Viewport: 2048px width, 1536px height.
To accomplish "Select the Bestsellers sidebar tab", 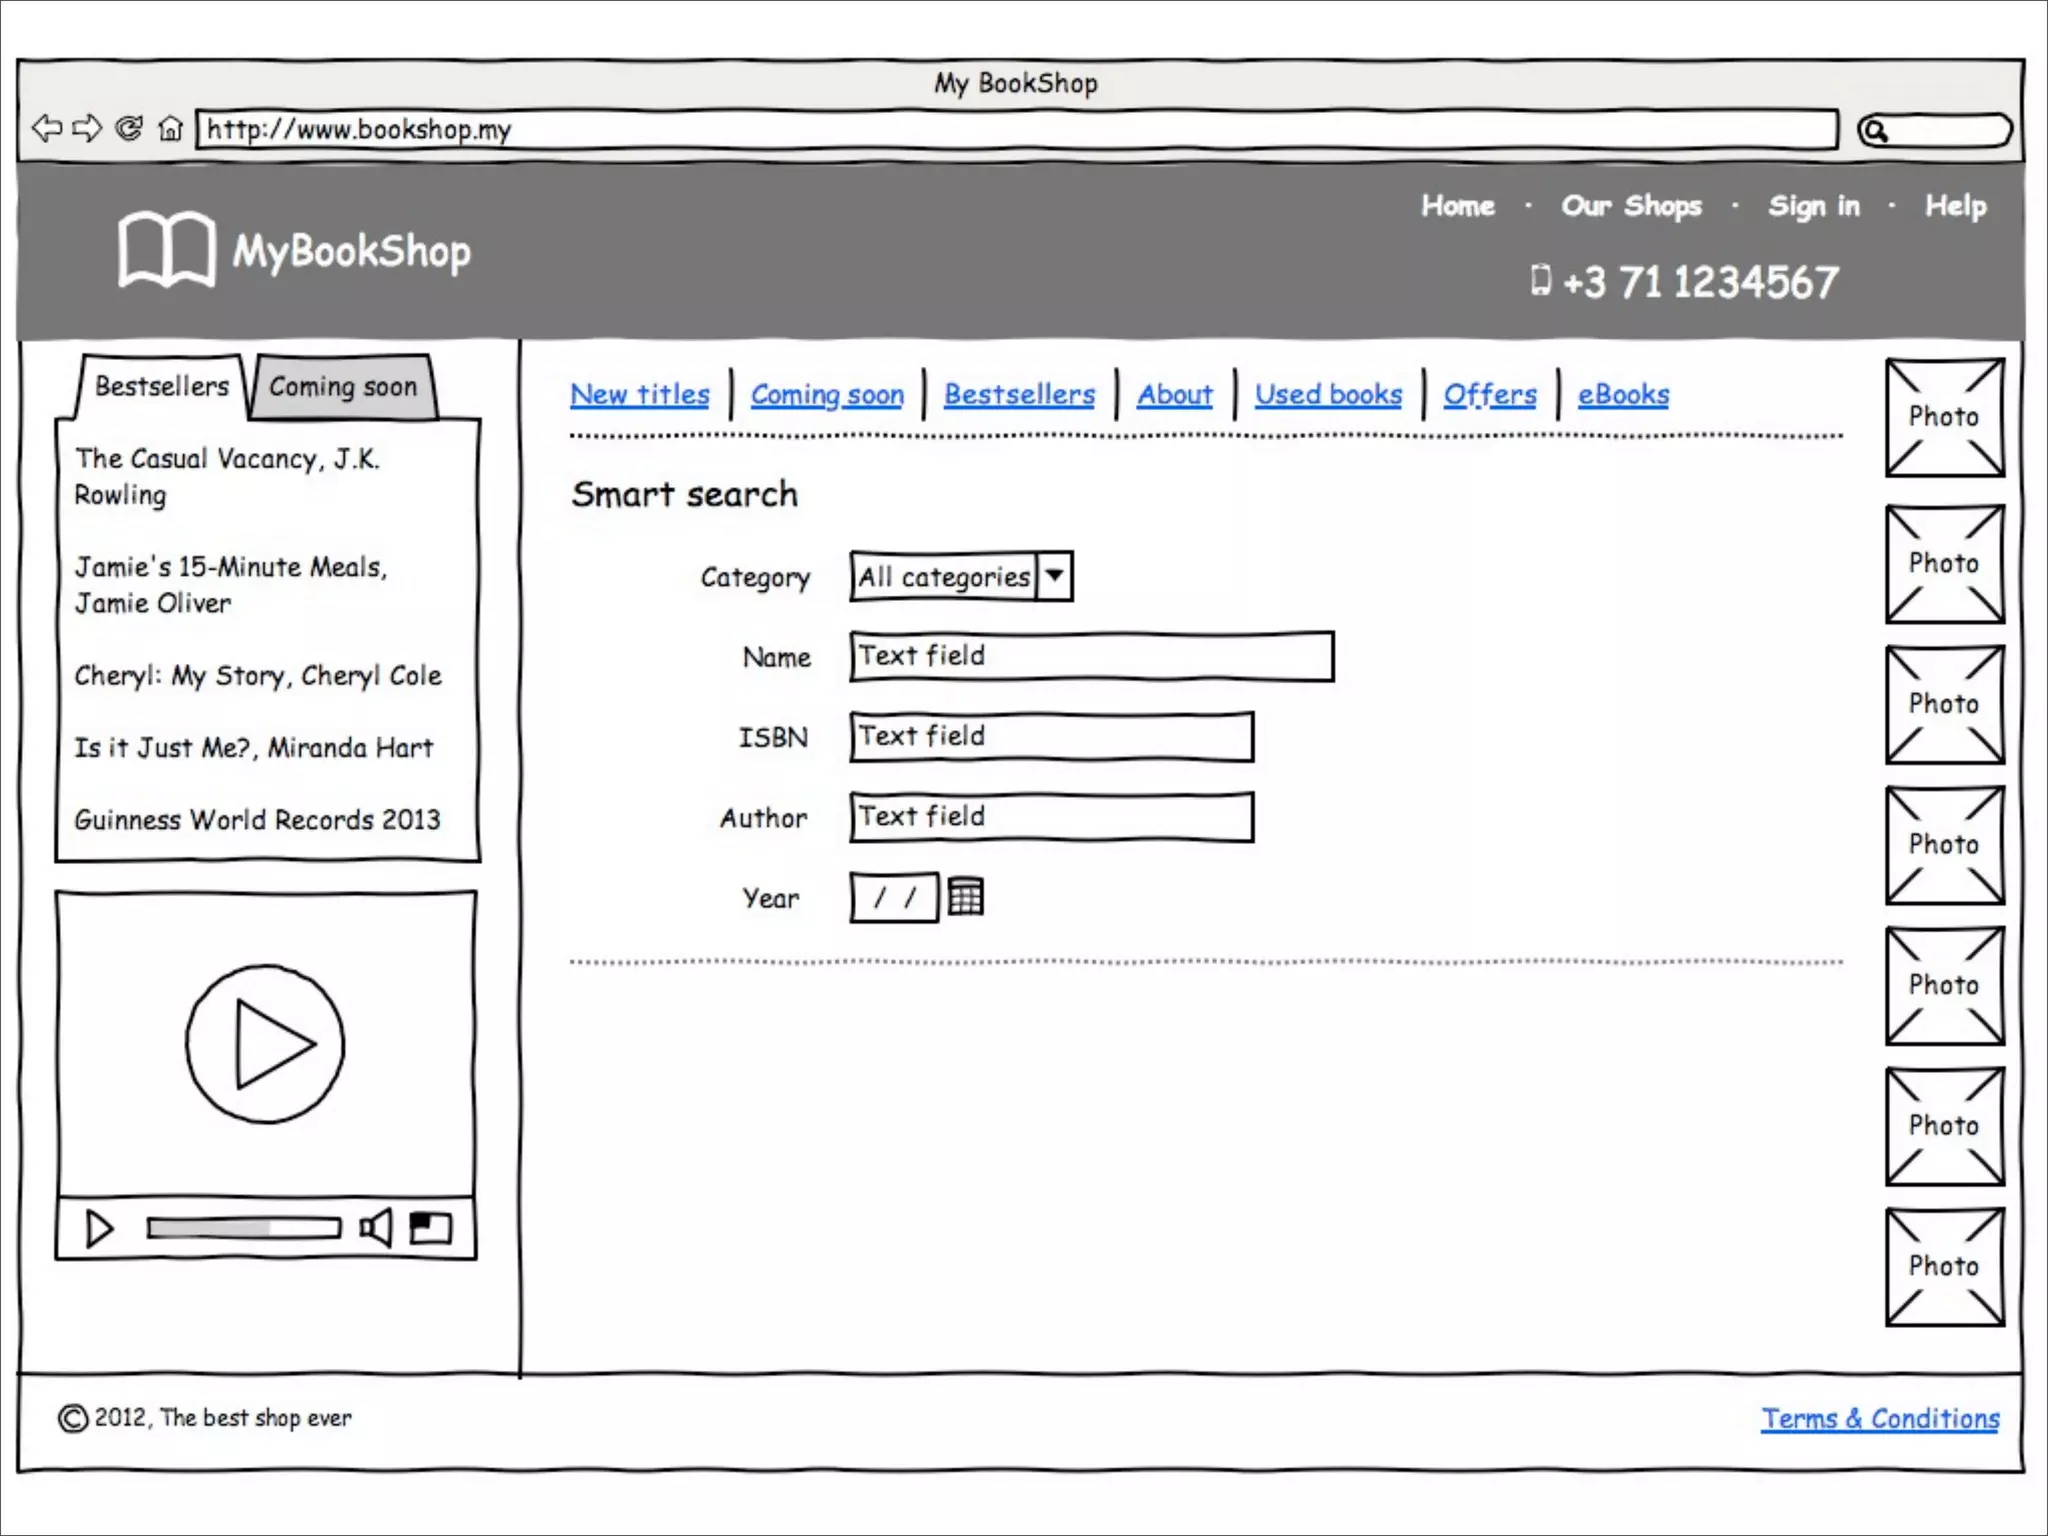I will [162, 386].
